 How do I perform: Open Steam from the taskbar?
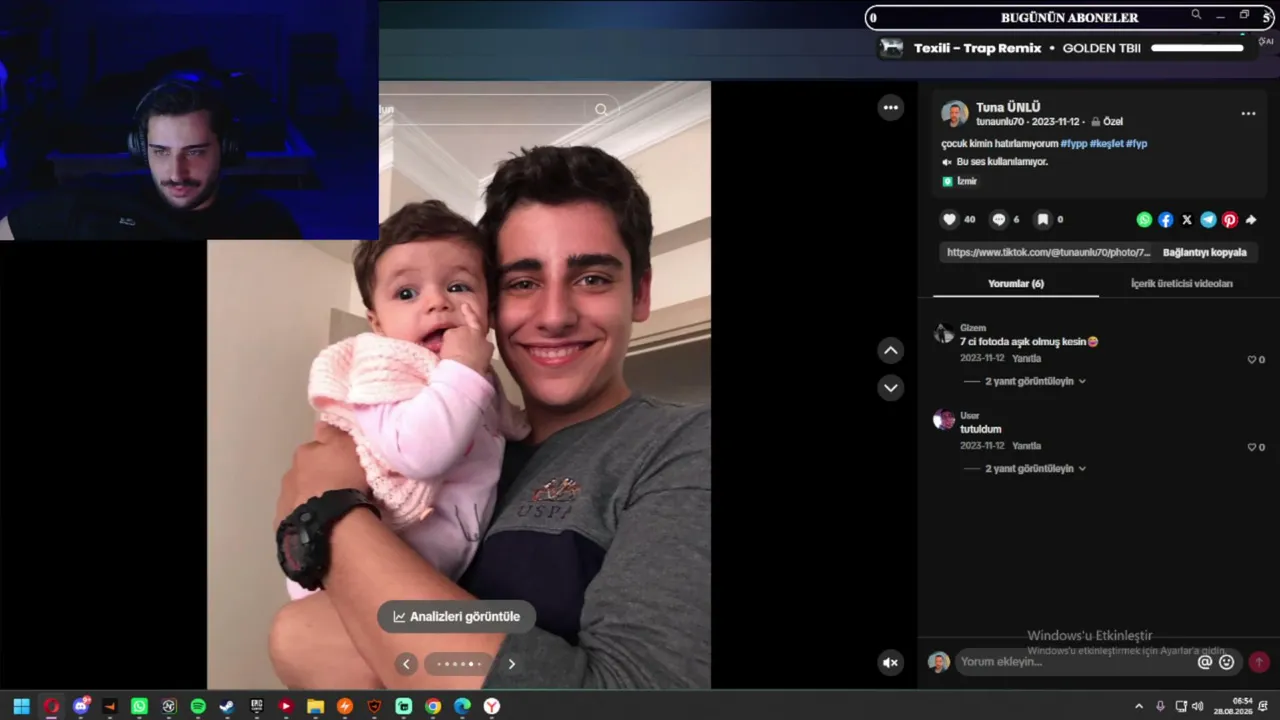coord(227,706)
